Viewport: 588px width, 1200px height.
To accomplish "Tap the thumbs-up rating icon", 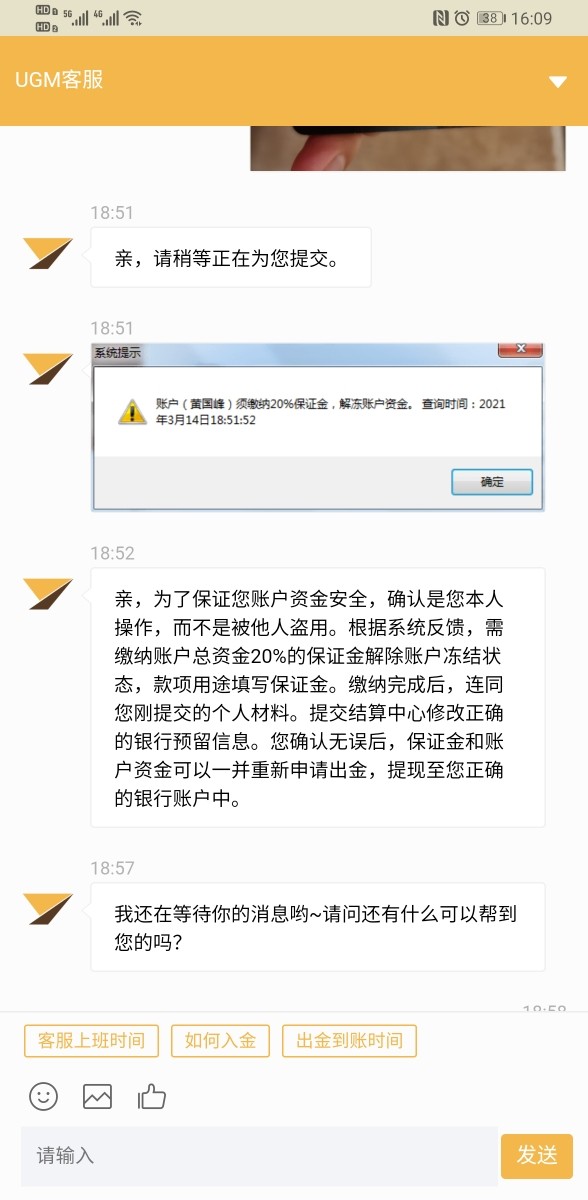I will pos(152,1097).
